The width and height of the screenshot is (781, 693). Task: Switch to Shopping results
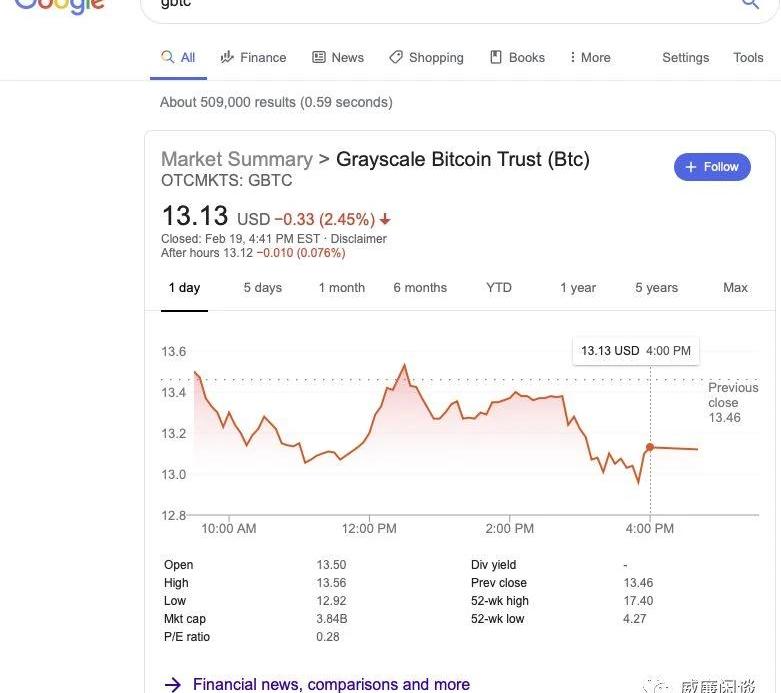[x=426, y=57]
